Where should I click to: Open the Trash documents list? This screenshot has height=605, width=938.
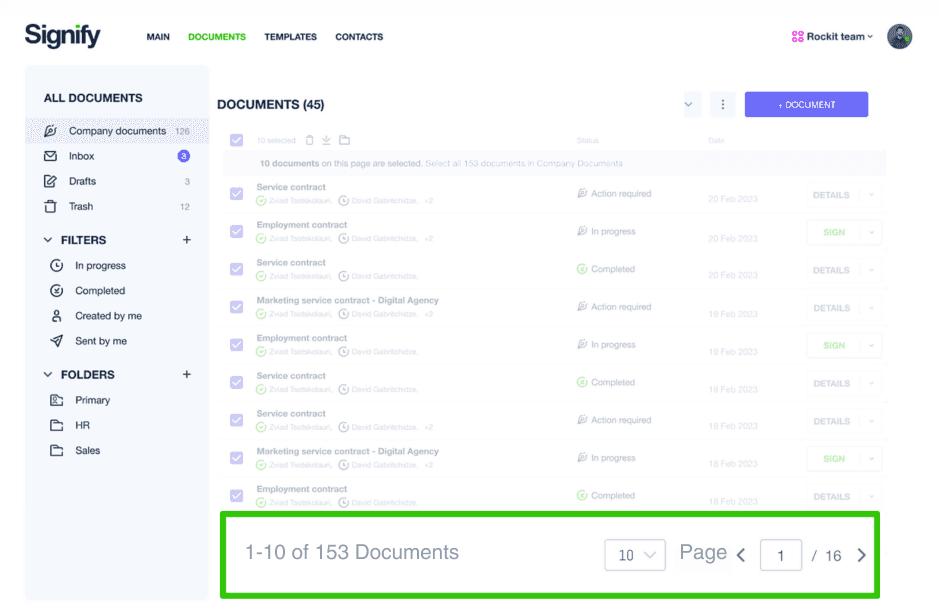point(117,206)
